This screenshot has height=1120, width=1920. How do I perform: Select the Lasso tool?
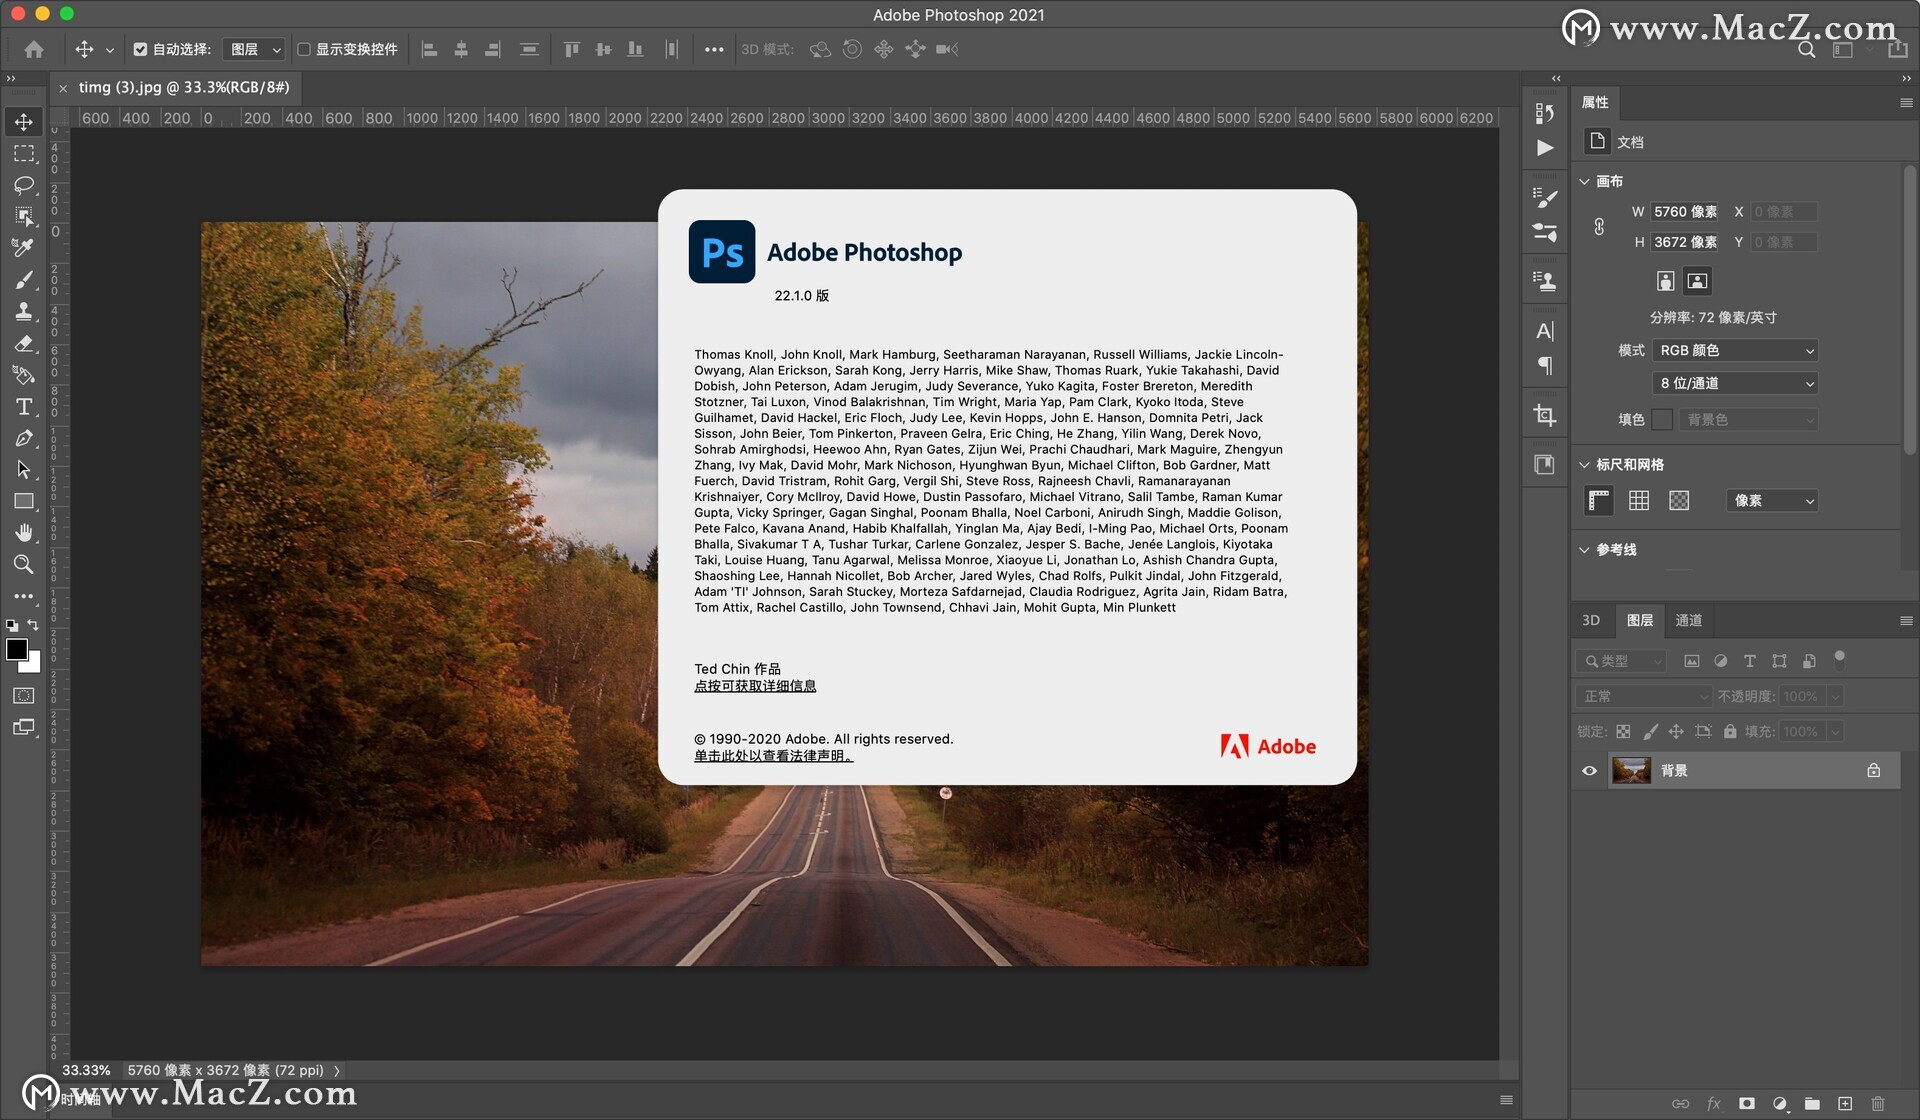(x=23, y=185)
